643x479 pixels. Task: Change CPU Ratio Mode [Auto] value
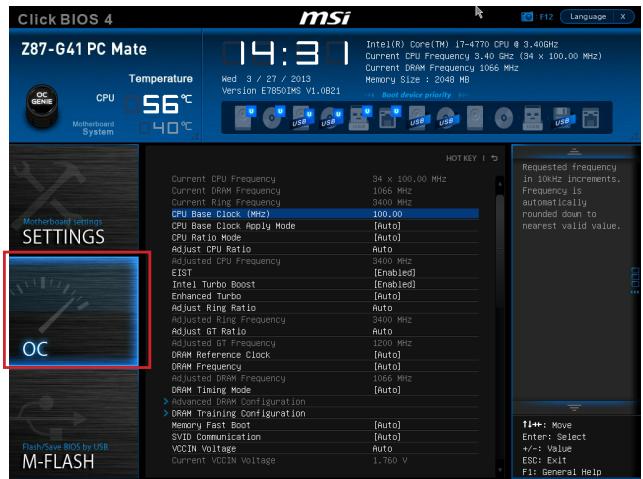(x=387, y=237)
